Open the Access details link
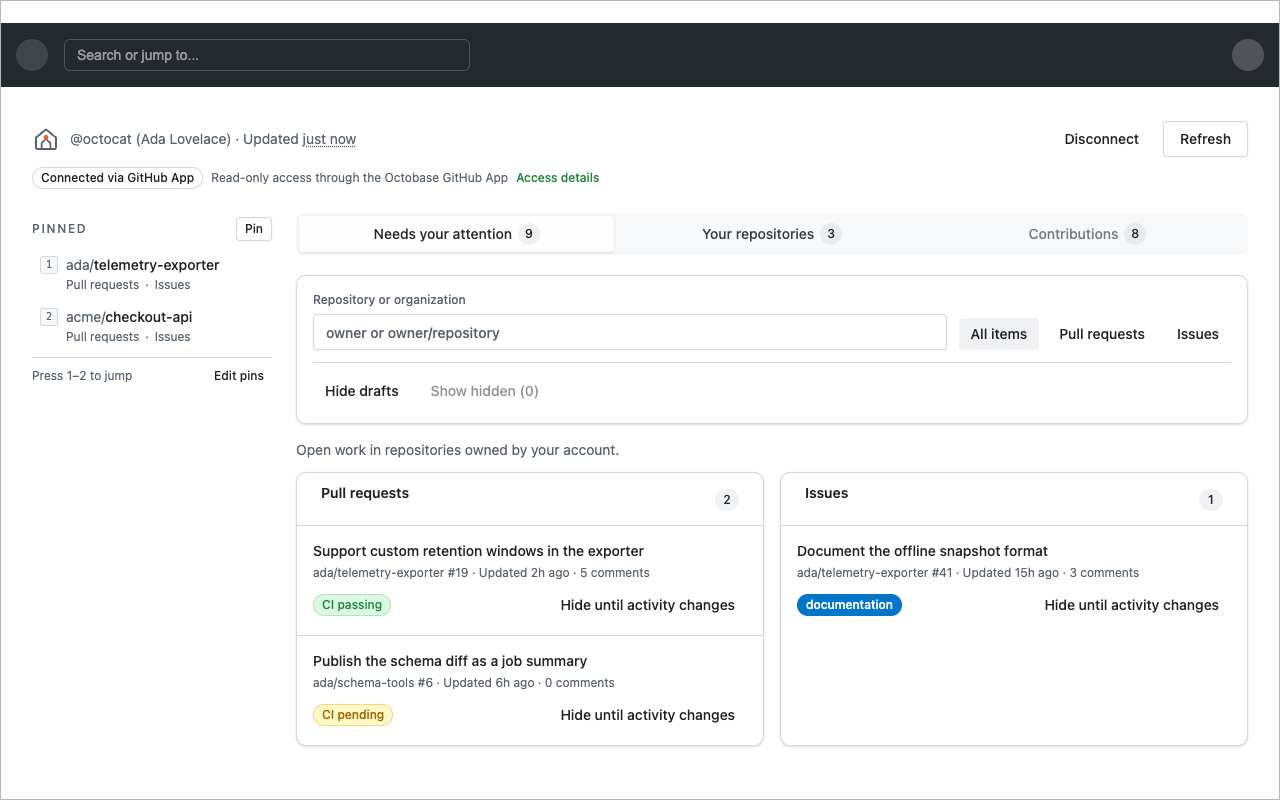Image resolution: width=1280 pixels, height=800 pixels. pos(558,178)
